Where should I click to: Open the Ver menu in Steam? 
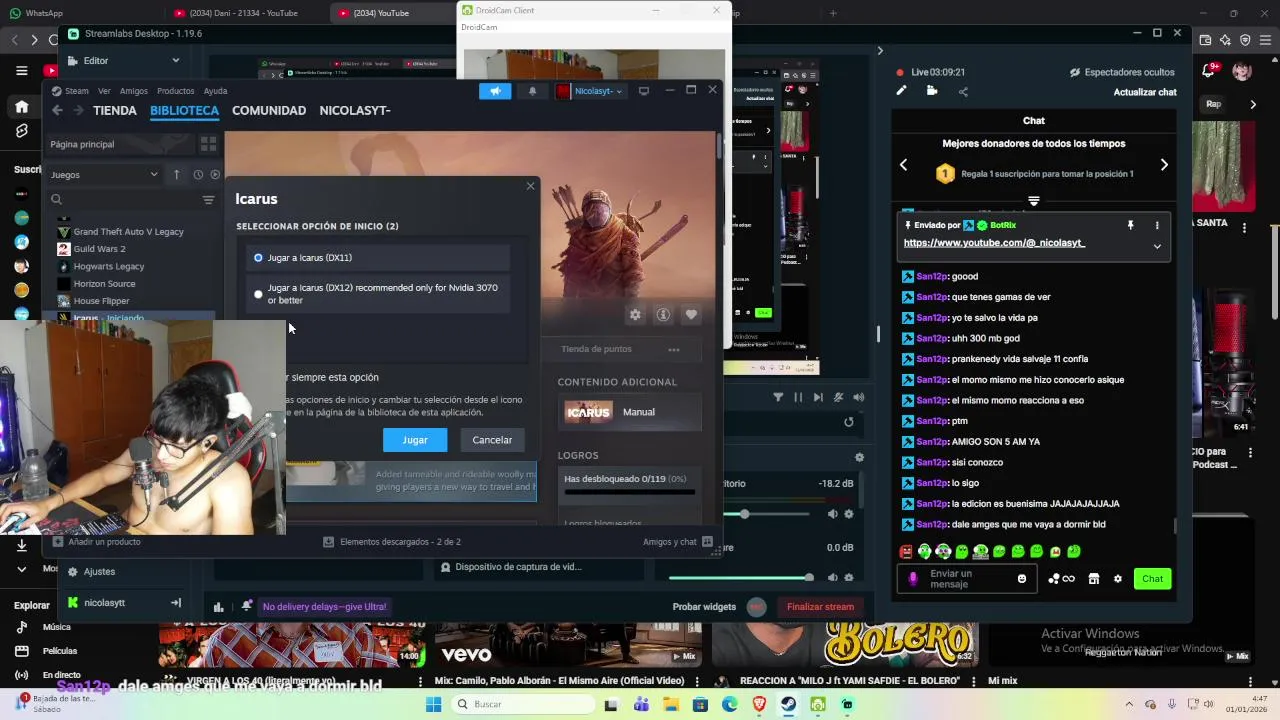[104, 91]
